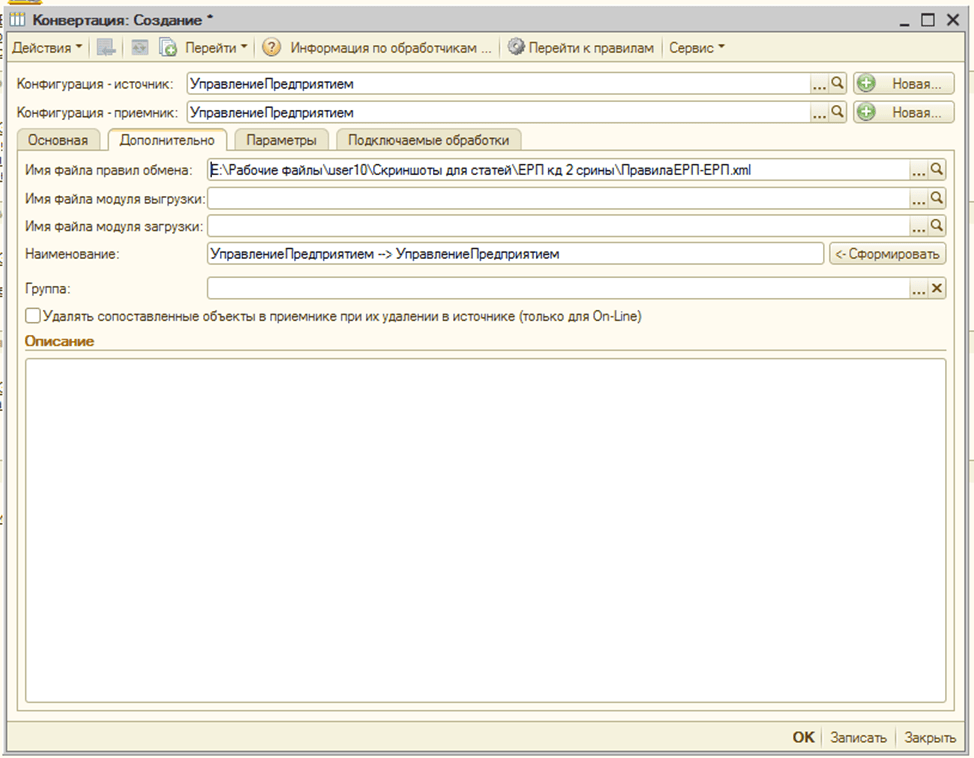Browse for export module file with ellipsis
This screenshot has height=758, width=974.
click(918, 199)
